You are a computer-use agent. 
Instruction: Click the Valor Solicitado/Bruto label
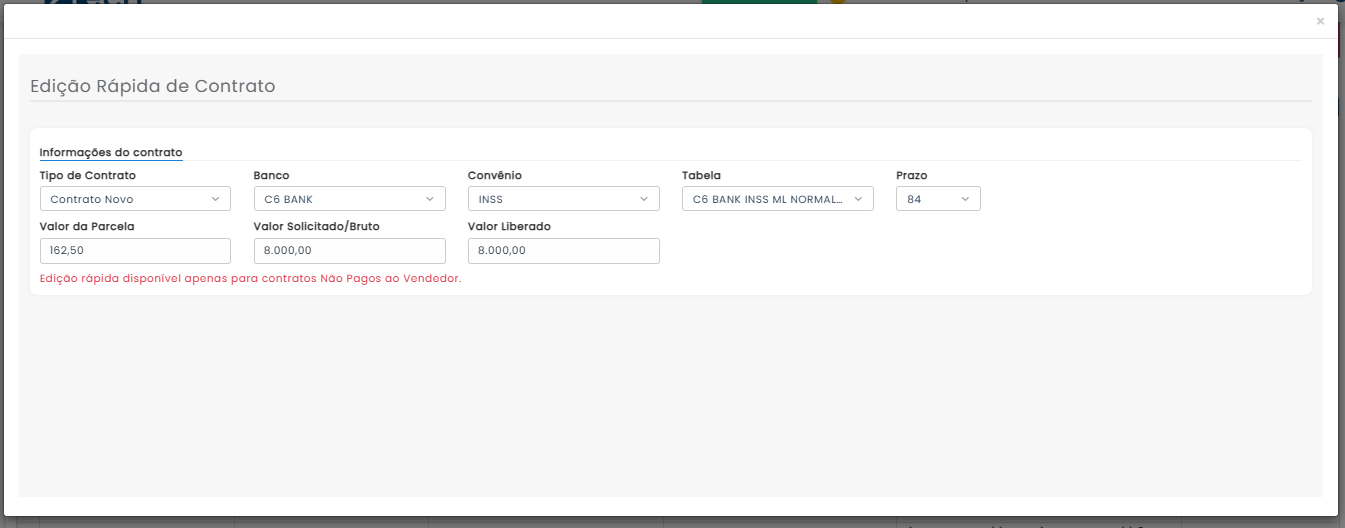pyautogui.click(x=317, y=227)
